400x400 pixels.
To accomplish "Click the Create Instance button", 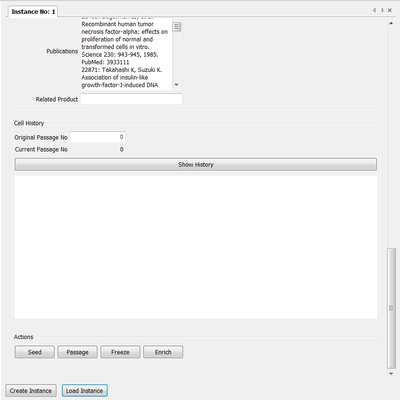I will click(31, 391).
